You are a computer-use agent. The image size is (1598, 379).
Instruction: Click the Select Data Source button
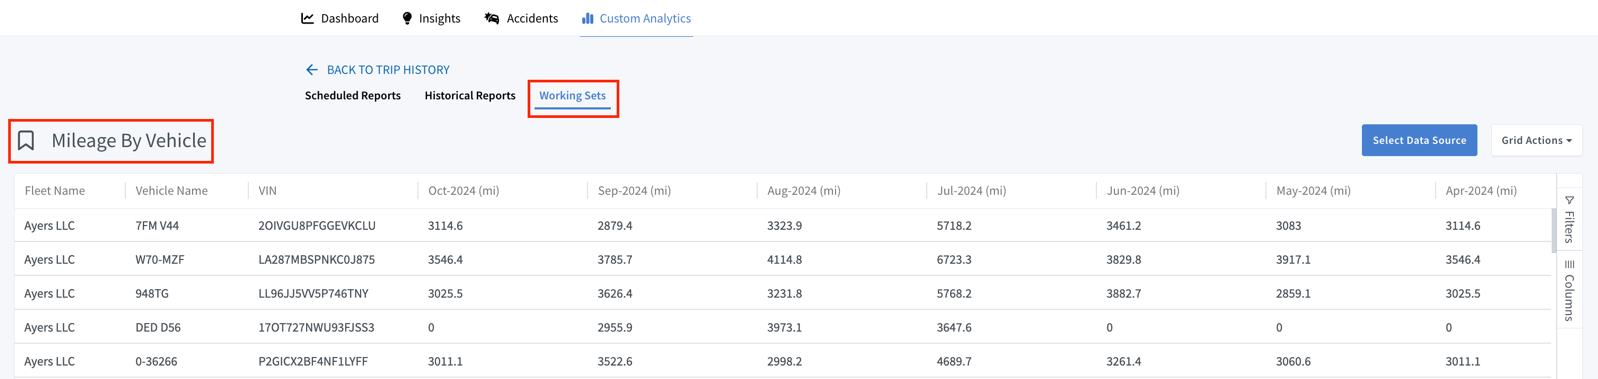(x=1419, y=140)
